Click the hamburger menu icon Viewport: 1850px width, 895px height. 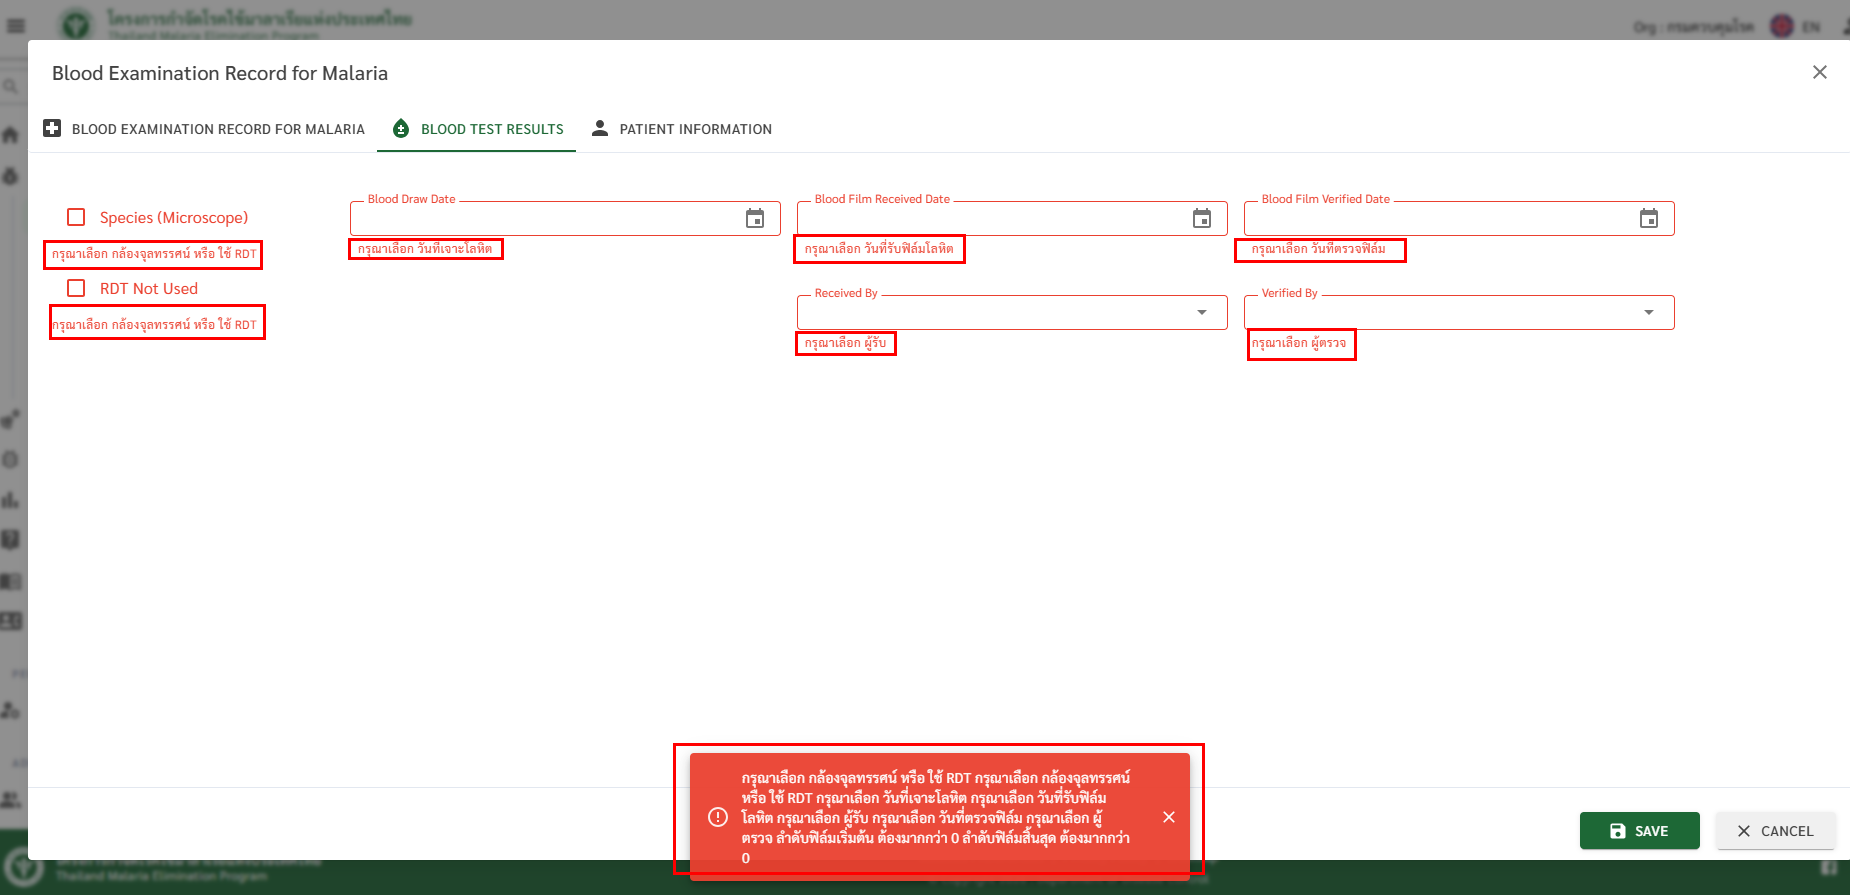click(x=16, y=26)
